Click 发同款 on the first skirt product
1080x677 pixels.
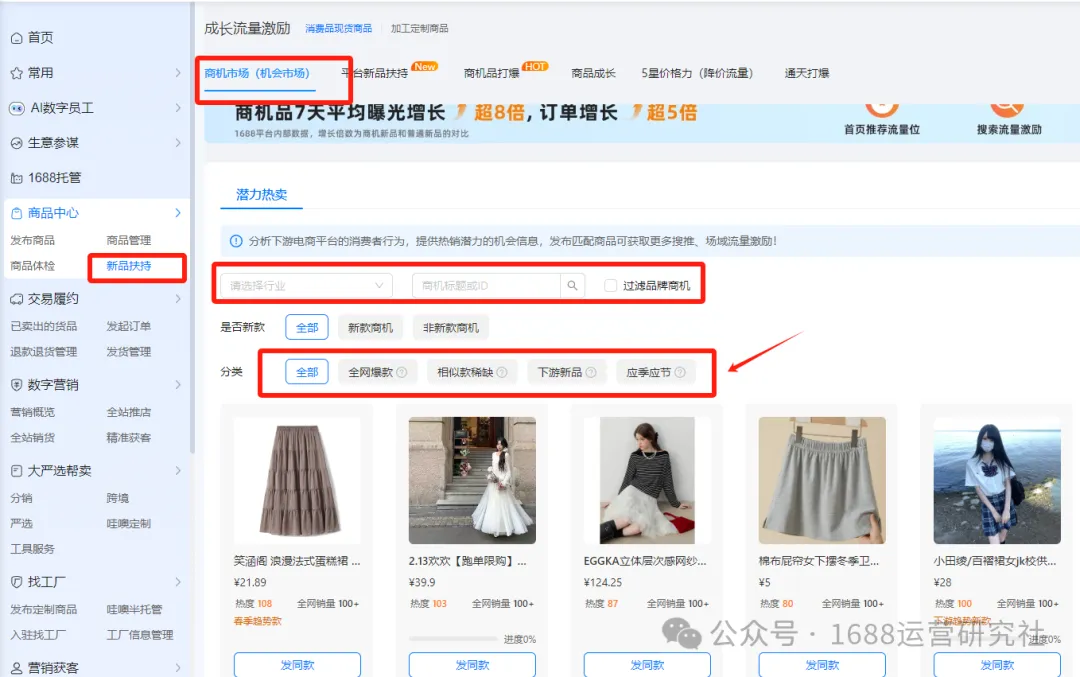[x=297, y=664]
